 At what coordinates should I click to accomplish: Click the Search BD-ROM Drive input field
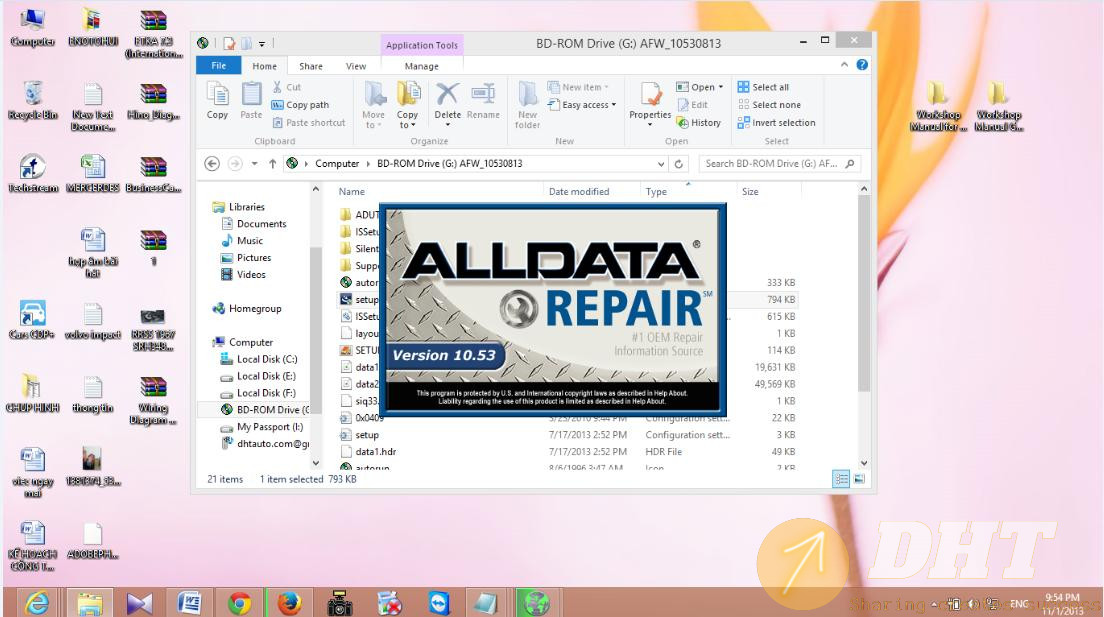click(770, 164)
